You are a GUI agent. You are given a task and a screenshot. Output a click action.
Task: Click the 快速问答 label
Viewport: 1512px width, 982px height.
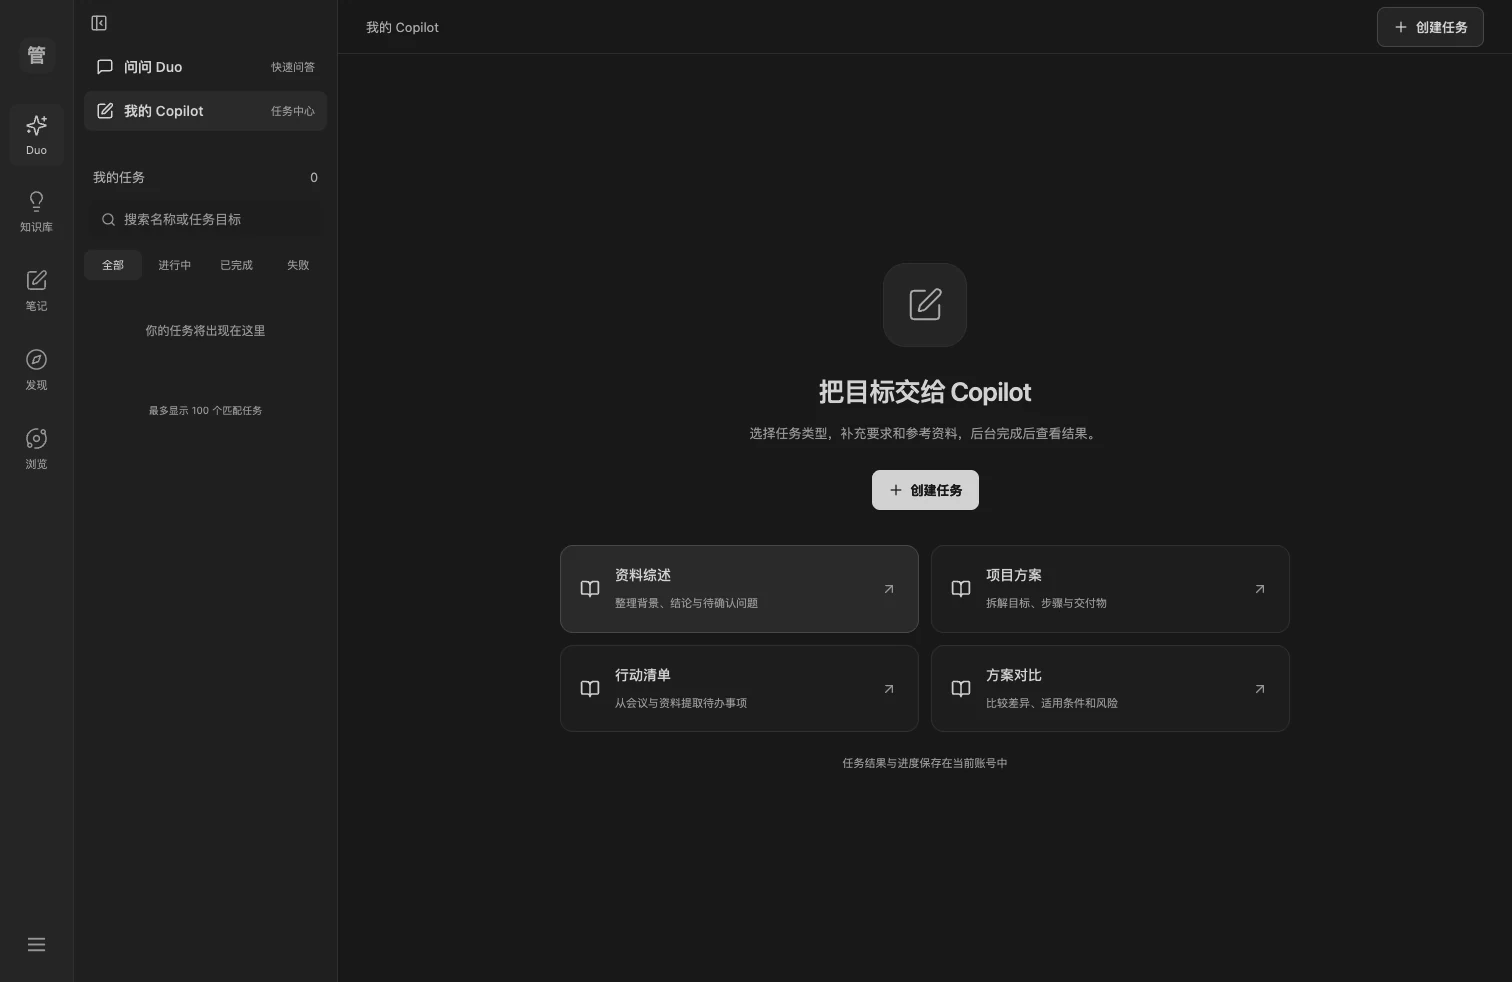pos(293,67)
